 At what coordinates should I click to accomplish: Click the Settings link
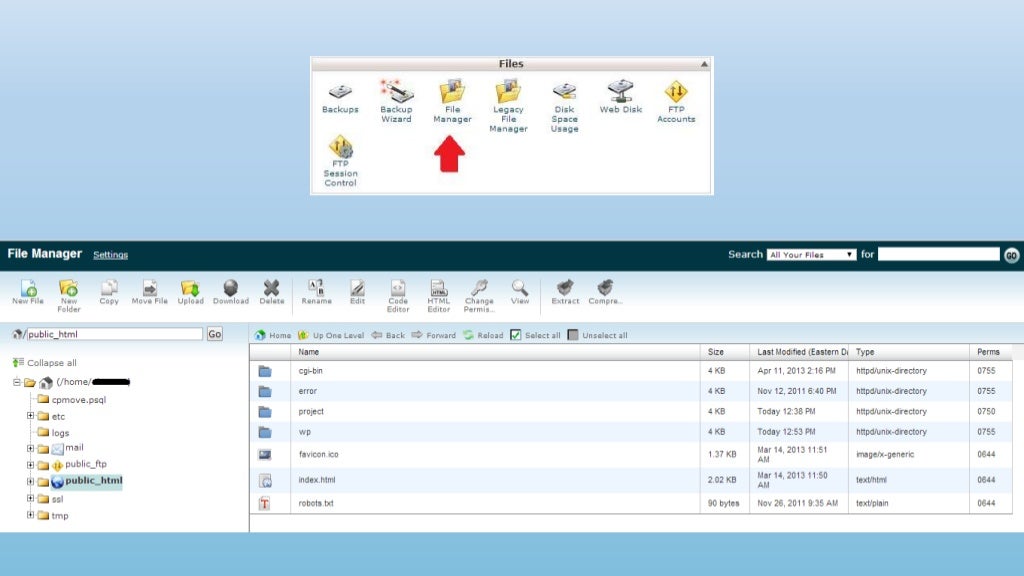[x=110, y=255]
